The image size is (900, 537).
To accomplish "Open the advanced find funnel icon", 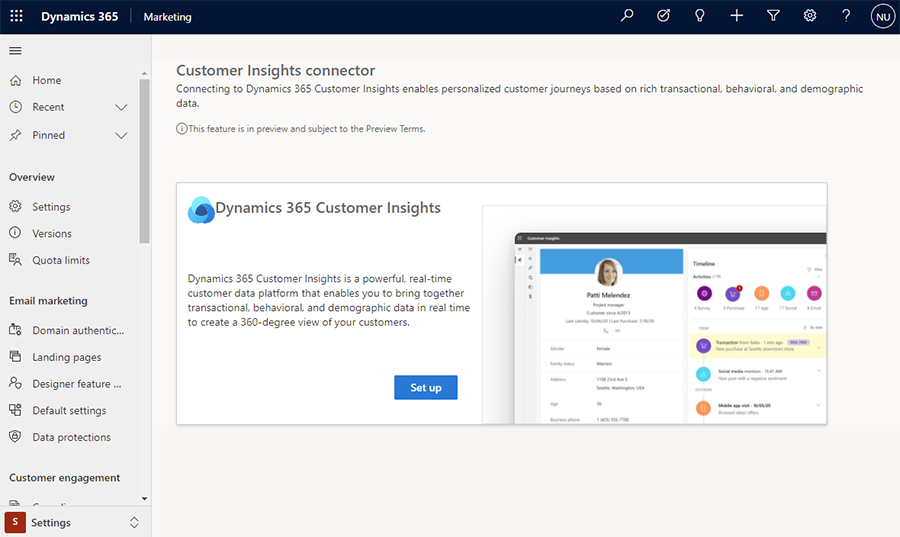I will pyautogui.click(x=773, y=16).
